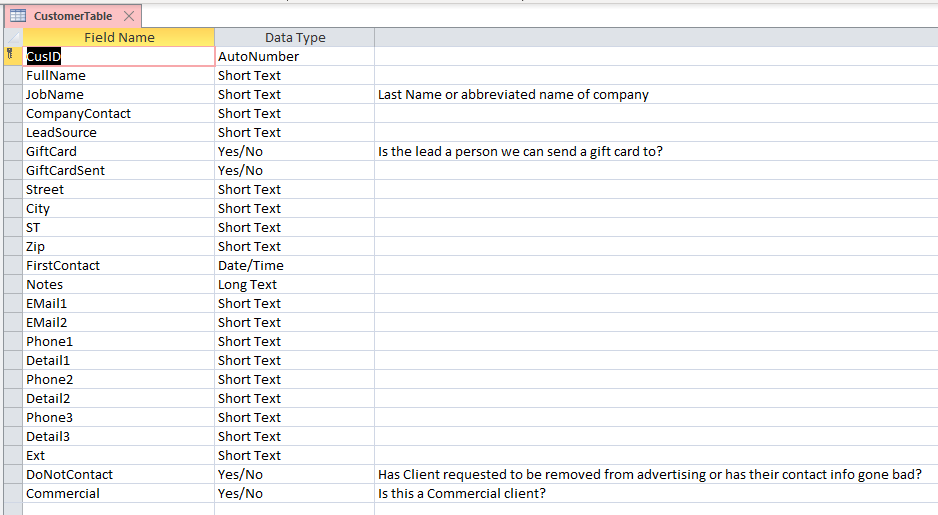This screenshot has width=938, height=515.
Task: Click the primary key icon beside CusID
Action: click(x=11, y=56)
